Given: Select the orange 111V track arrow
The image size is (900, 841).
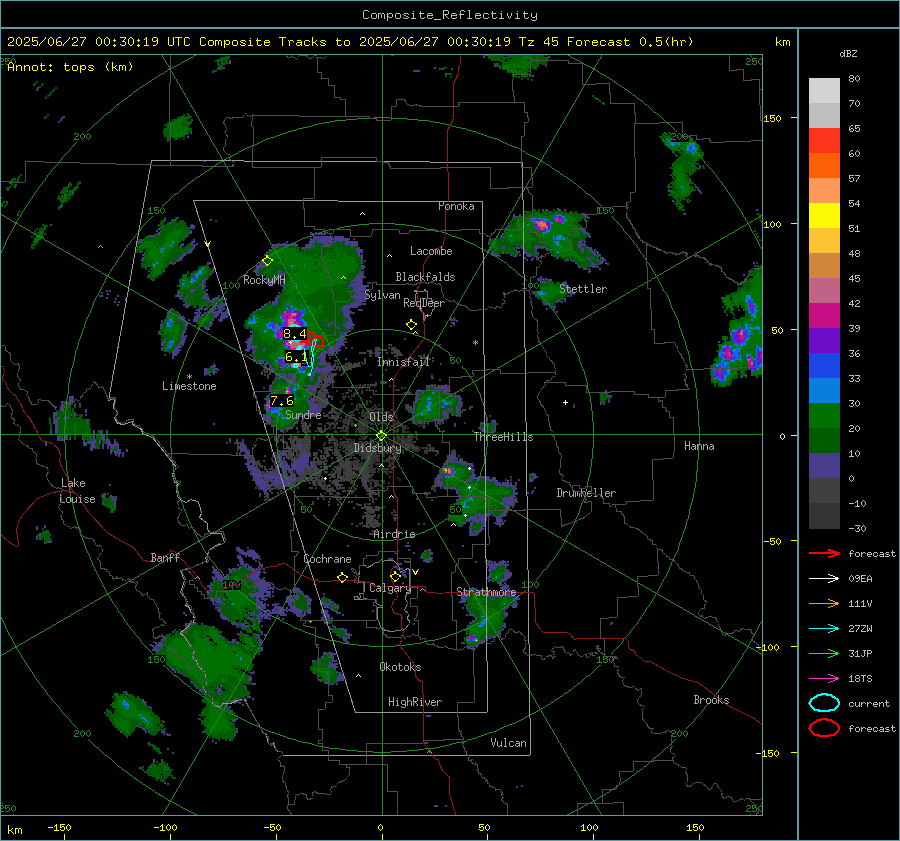Looking at the screenshot, I should 824,603.
